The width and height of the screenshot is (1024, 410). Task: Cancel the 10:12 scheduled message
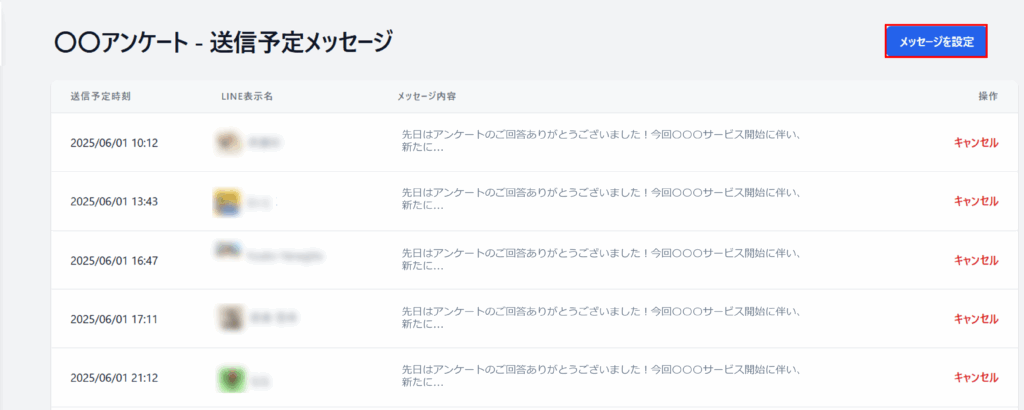(x=976, y=143)
